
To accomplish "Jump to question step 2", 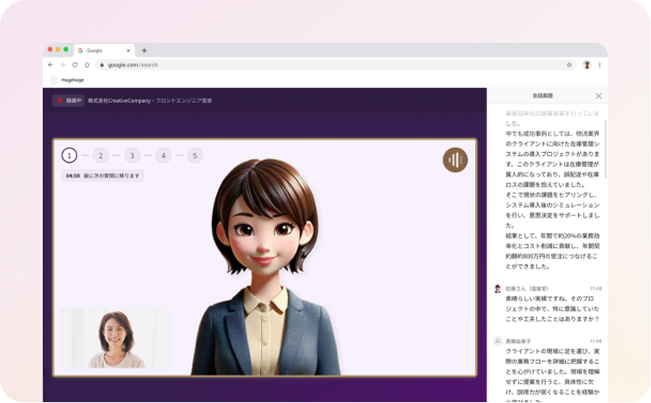I will point(100,155).
